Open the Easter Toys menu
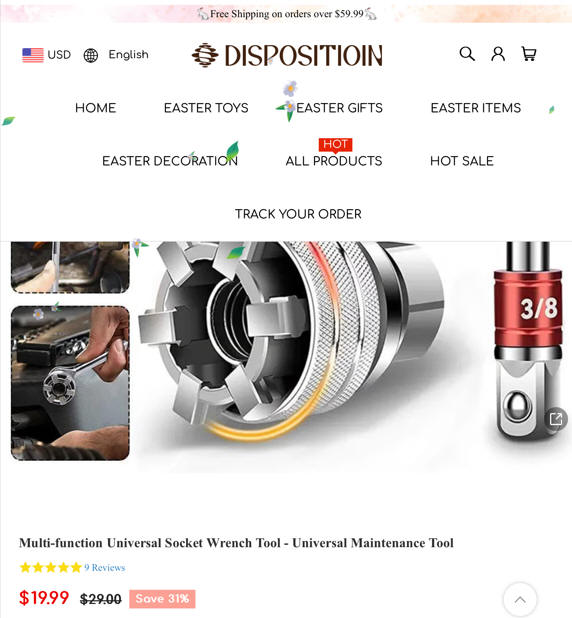 (x=206, y=108)
